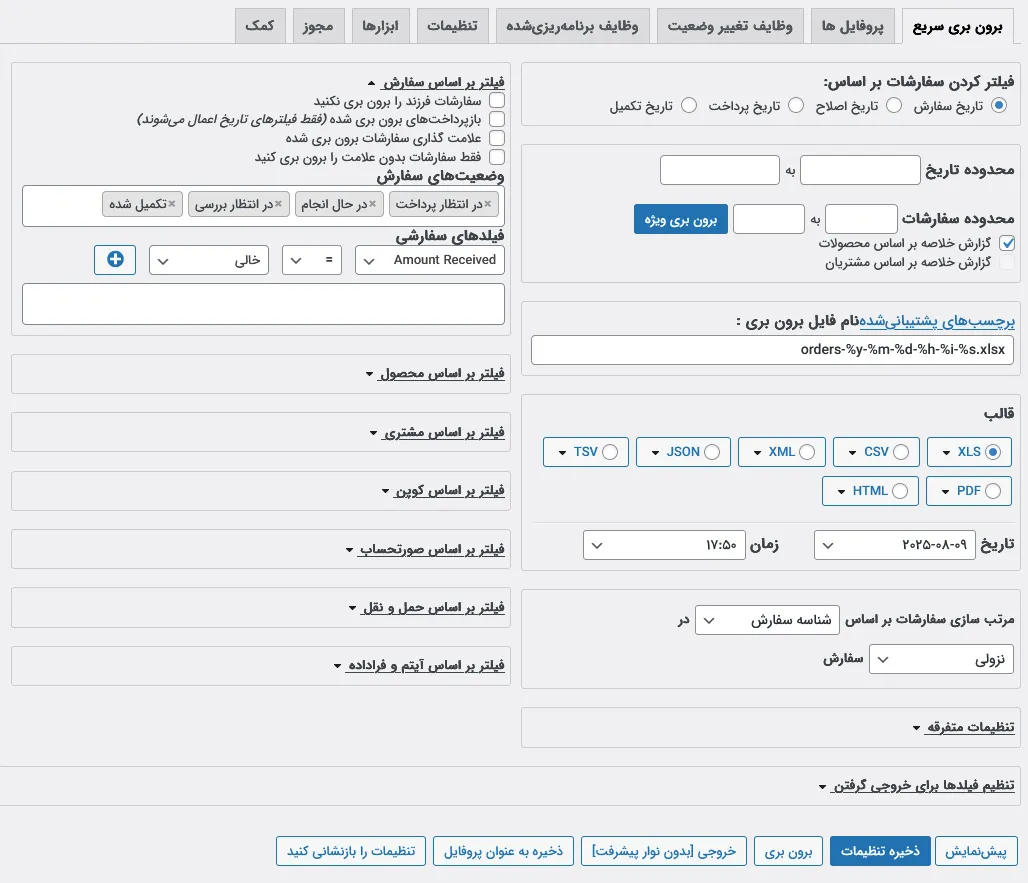Select 'تاریخ سفارش' radio button
The width and height of the screenshot is (1028, 883).
coord(999,106)
